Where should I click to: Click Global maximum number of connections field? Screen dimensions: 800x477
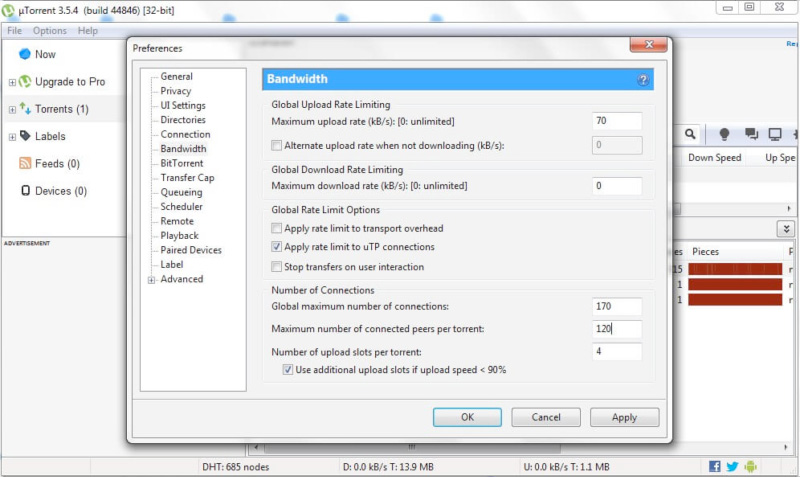click(x=616, y=306)
